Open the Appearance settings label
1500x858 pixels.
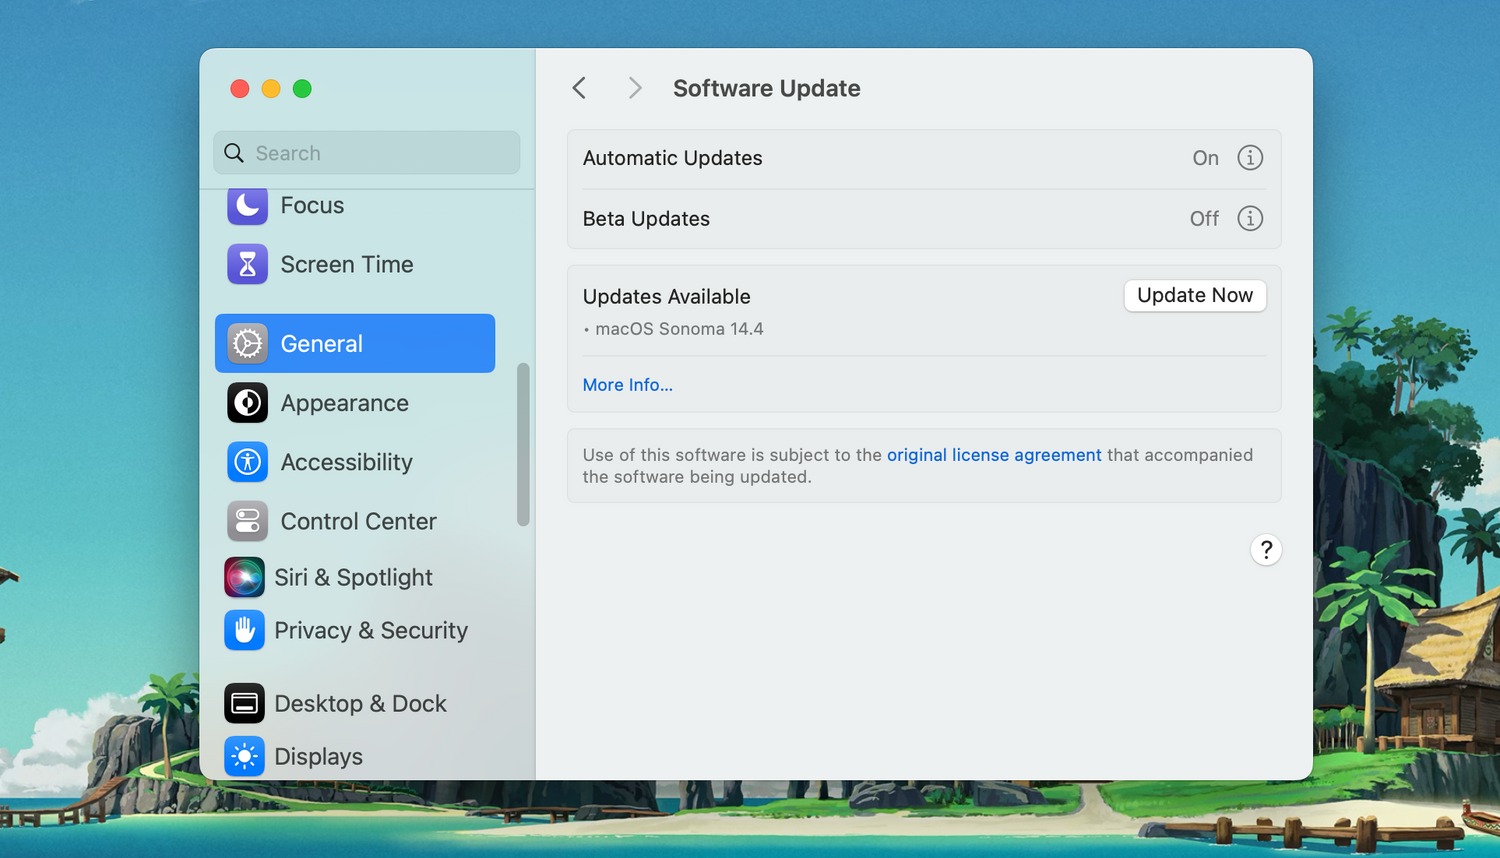[345, 403]
